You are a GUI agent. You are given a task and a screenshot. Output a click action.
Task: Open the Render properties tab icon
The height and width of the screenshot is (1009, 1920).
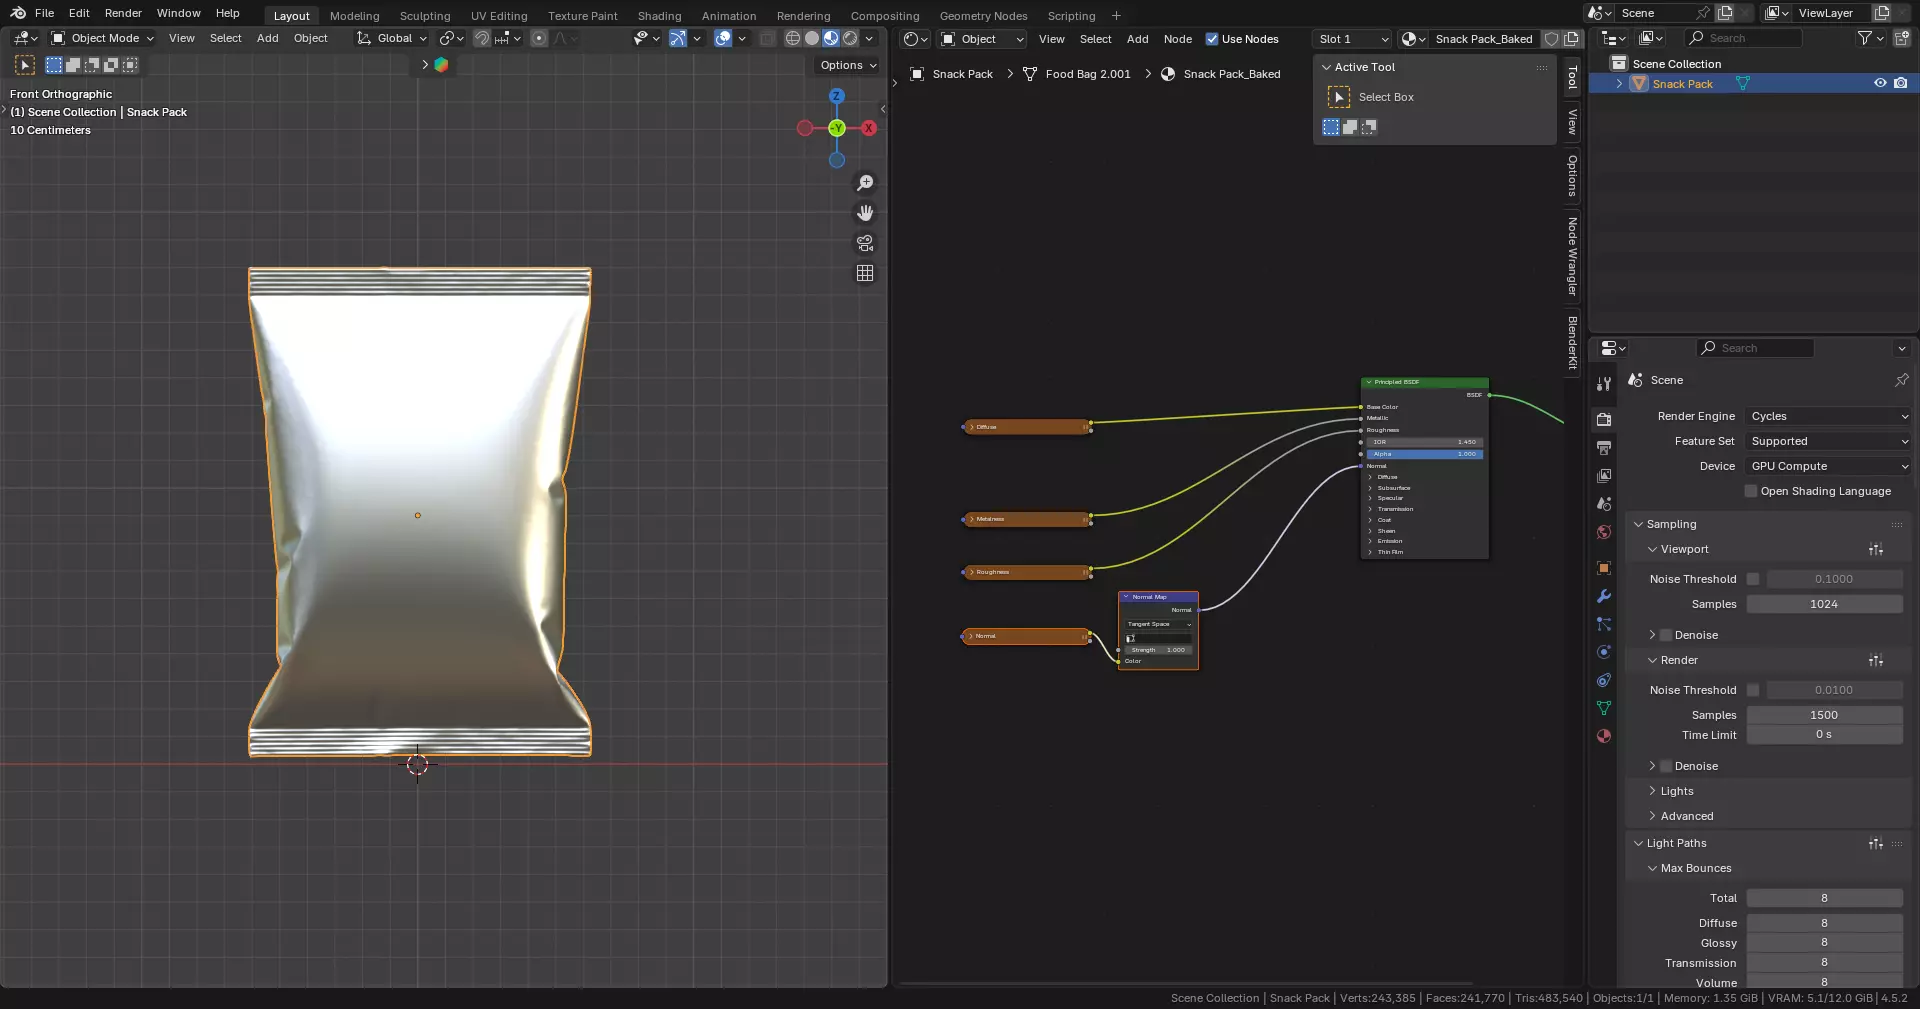pos(1604,420)
